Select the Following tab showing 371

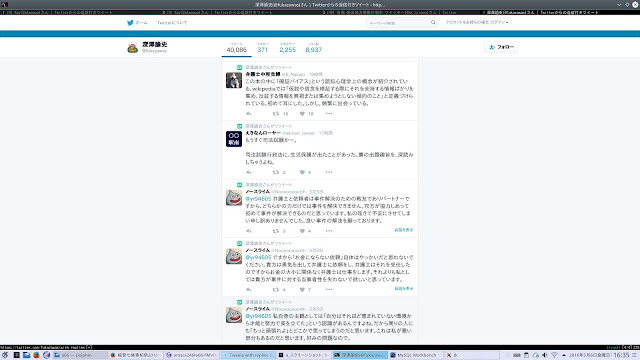tap(262, 48)
